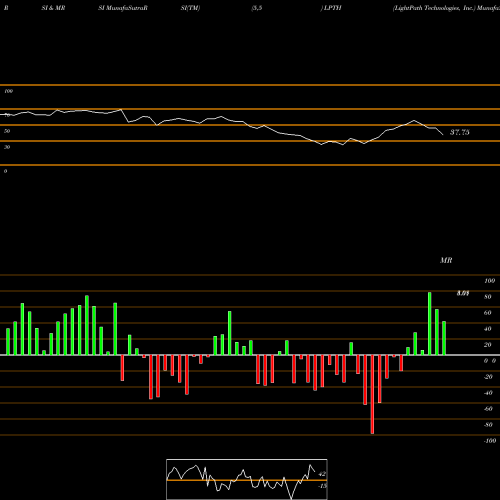The width and height of the screenshot is (500, 500).
Task: Click the RSI value label 37.75
Action: point(460,132)
